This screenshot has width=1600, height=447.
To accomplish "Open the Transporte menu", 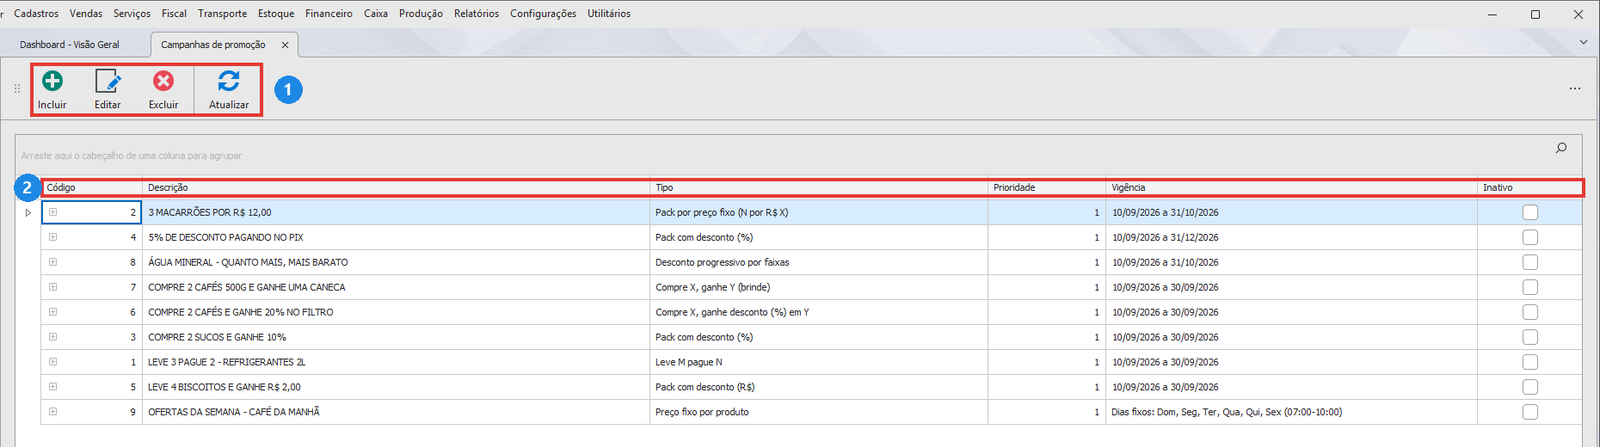I will 222,14.
